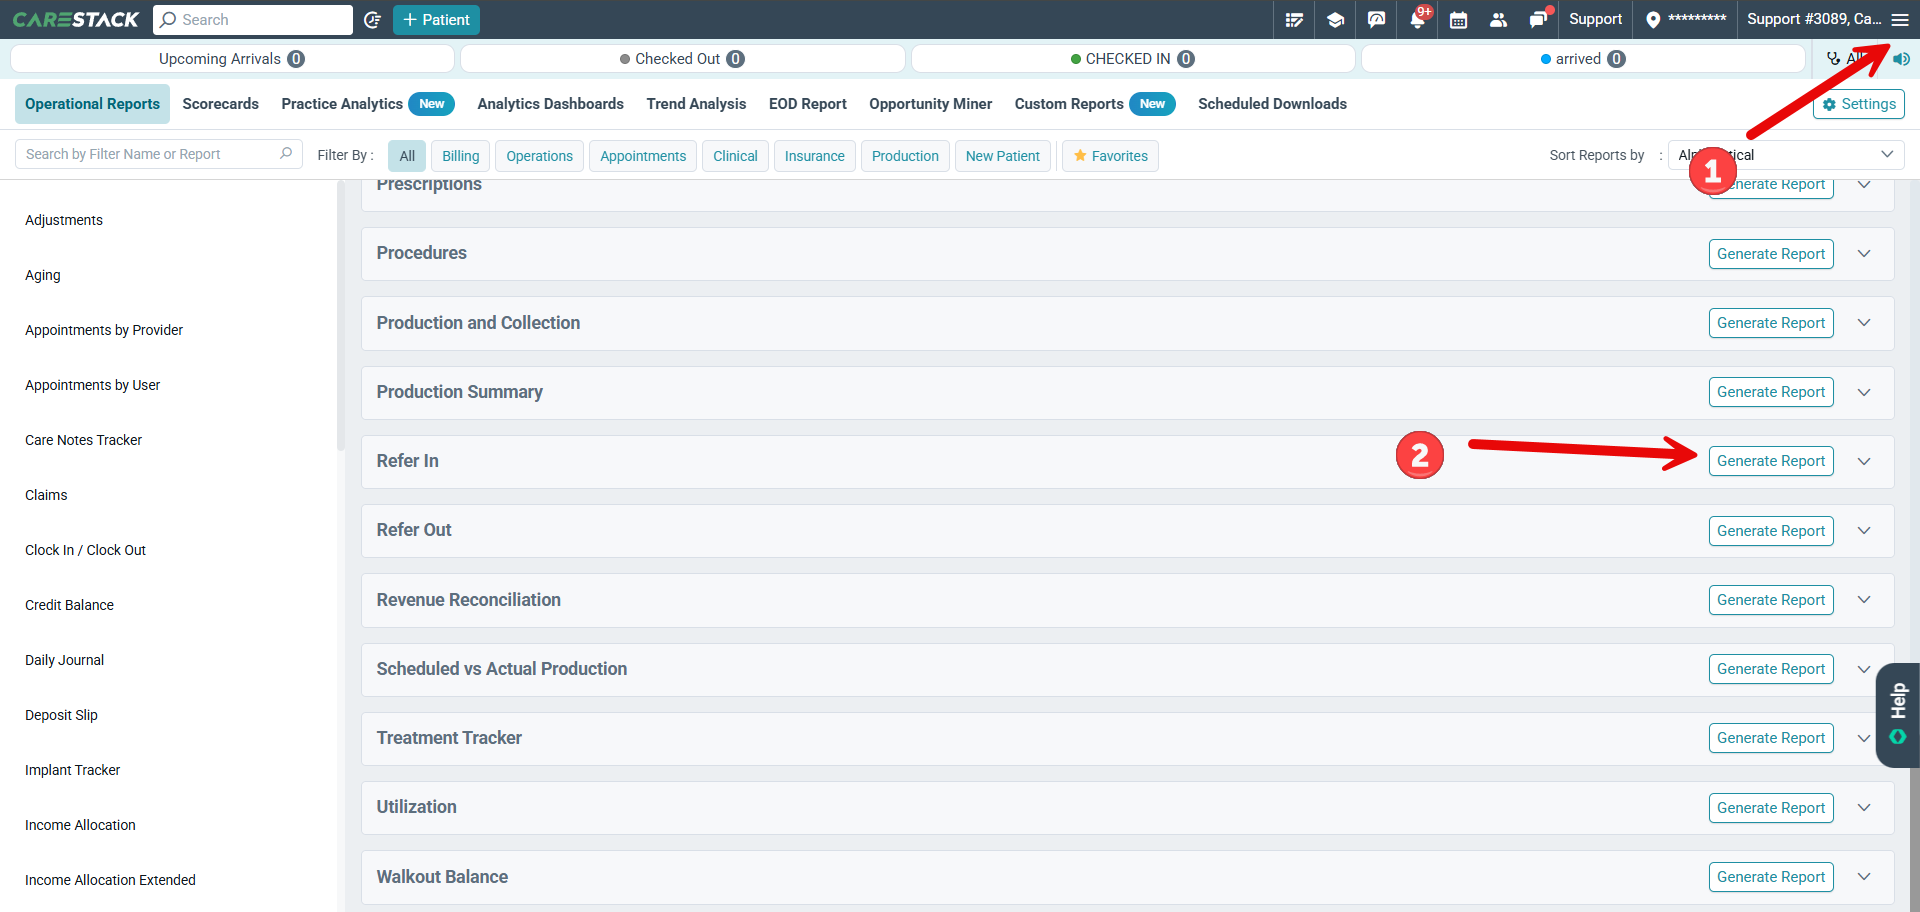Open the Checked Out status box

(x=682, y=59)
